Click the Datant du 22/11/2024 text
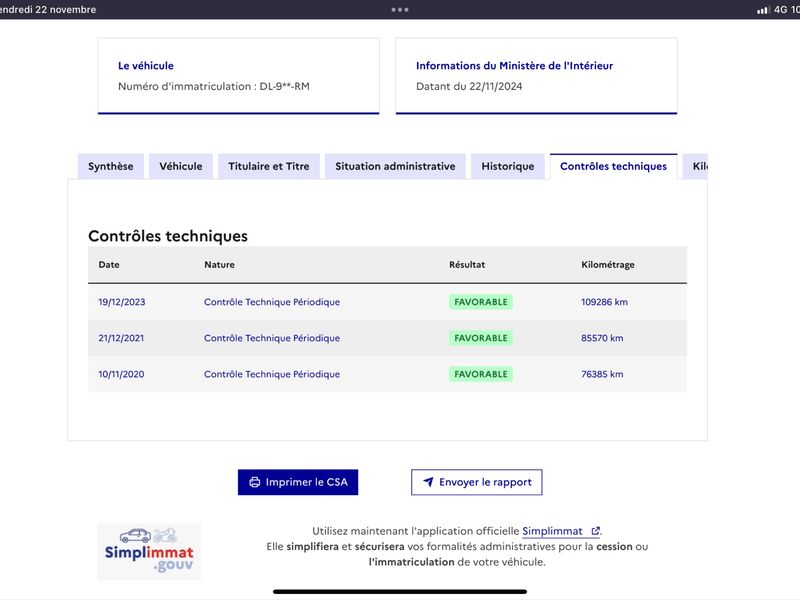This screenshot has height=600, width=800. [x=469, y=86]
